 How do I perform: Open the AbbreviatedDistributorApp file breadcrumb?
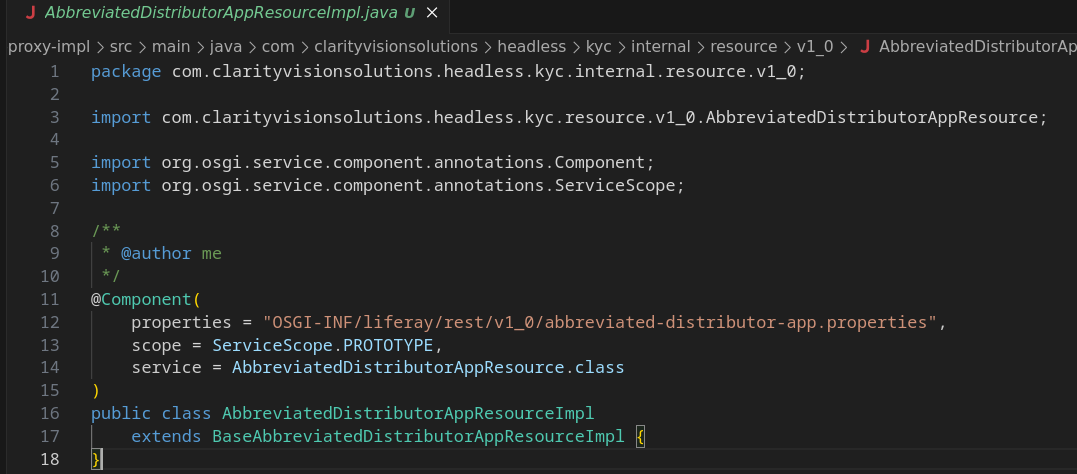977,47
